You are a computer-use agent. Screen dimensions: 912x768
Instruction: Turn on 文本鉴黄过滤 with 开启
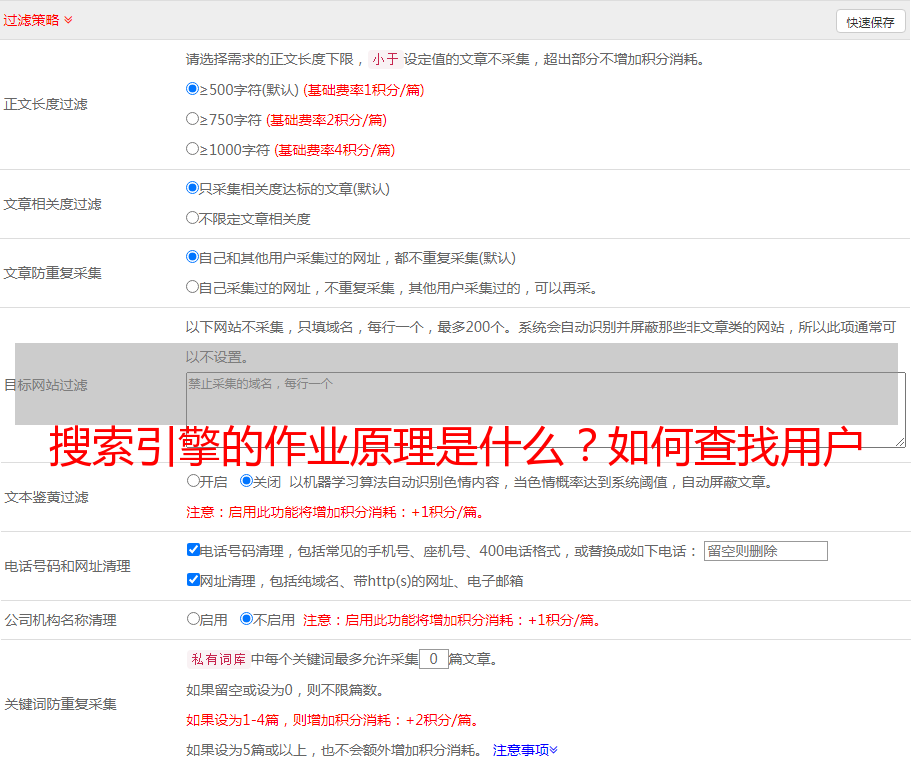193,481
